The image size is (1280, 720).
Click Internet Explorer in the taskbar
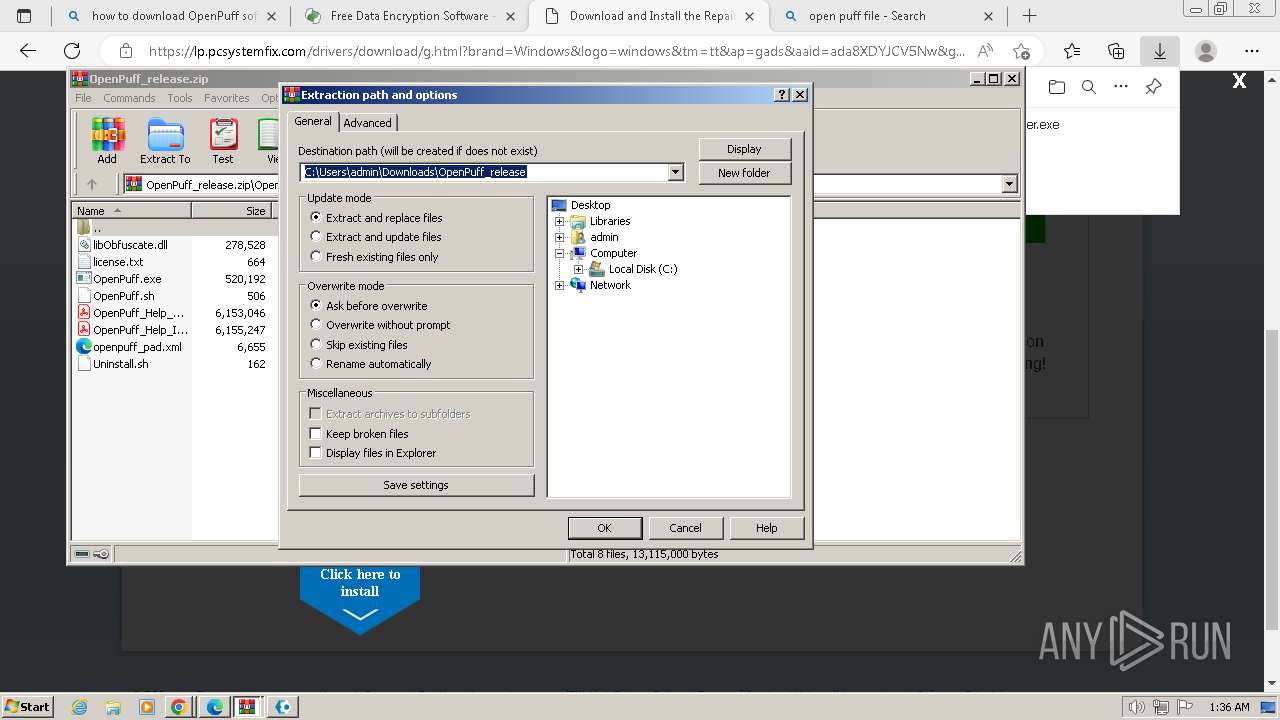79,707
